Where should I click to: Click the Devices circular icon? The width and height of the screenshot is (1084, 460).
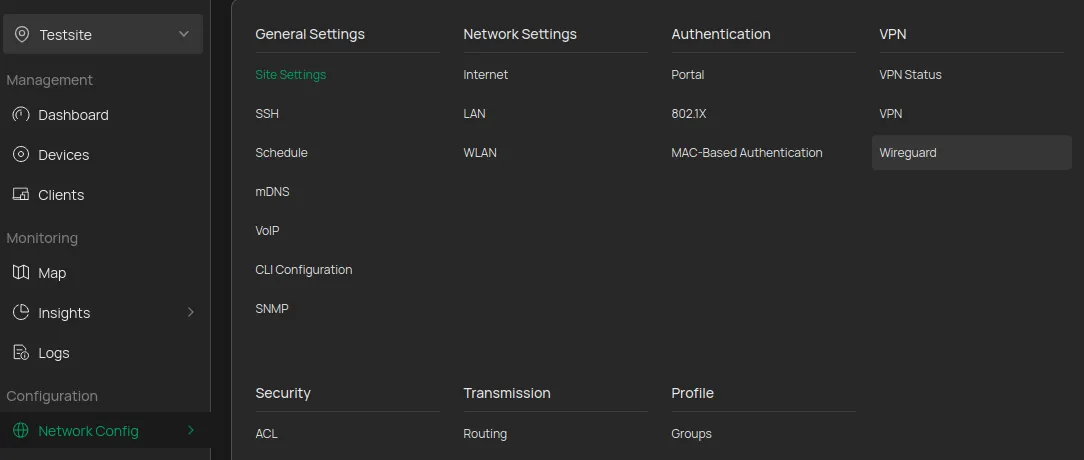pyautogui.click(x=21, y=155)
